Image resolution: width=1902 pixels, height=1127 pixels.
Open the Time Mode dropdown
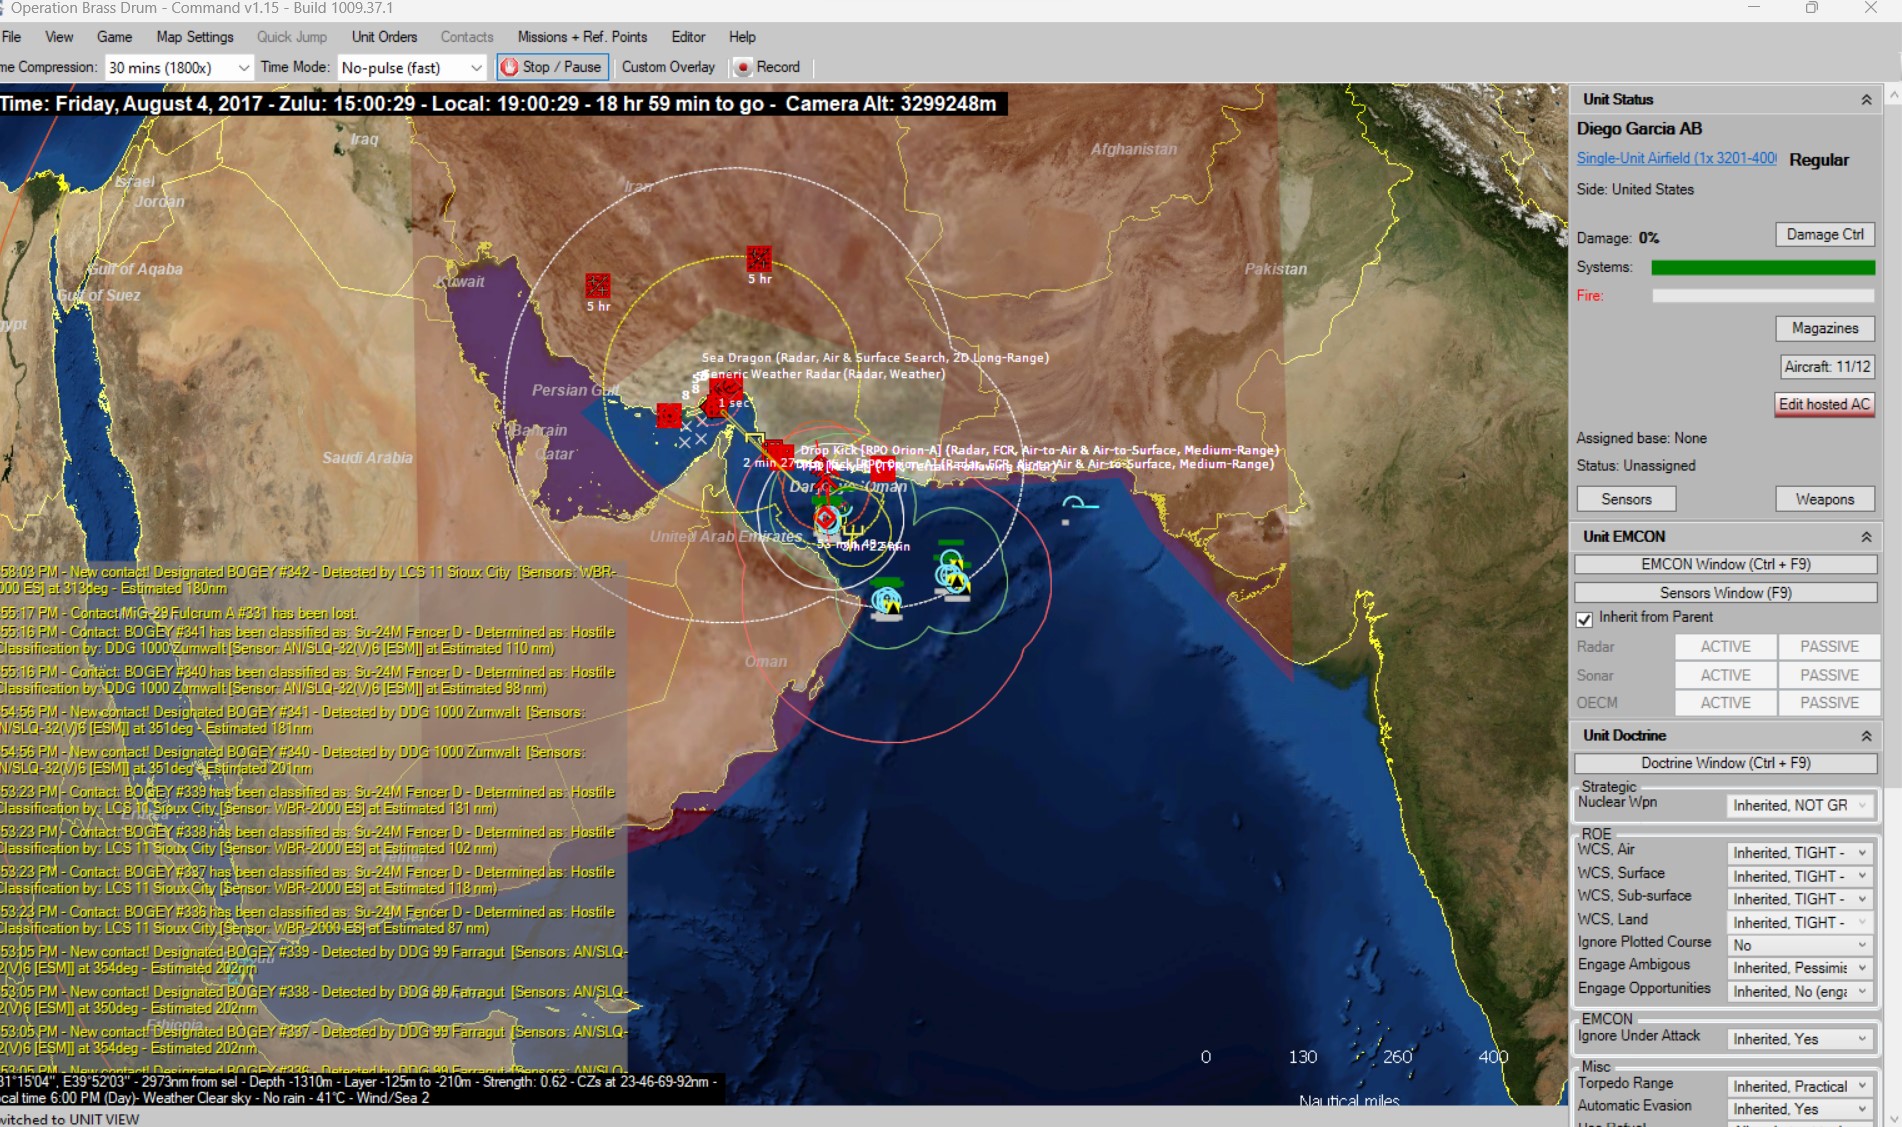[x=411, y=67]
